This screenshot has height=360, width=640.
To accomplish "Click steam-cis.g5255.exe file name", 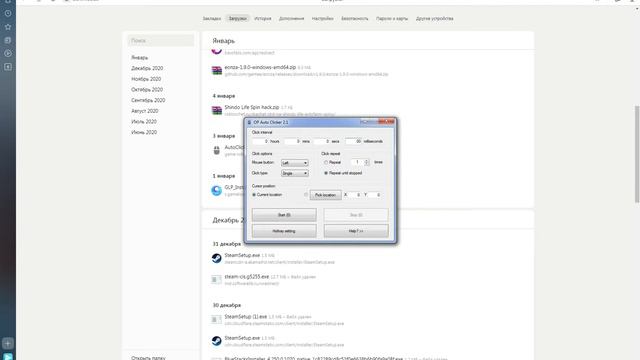I will [x=247, y=276].
